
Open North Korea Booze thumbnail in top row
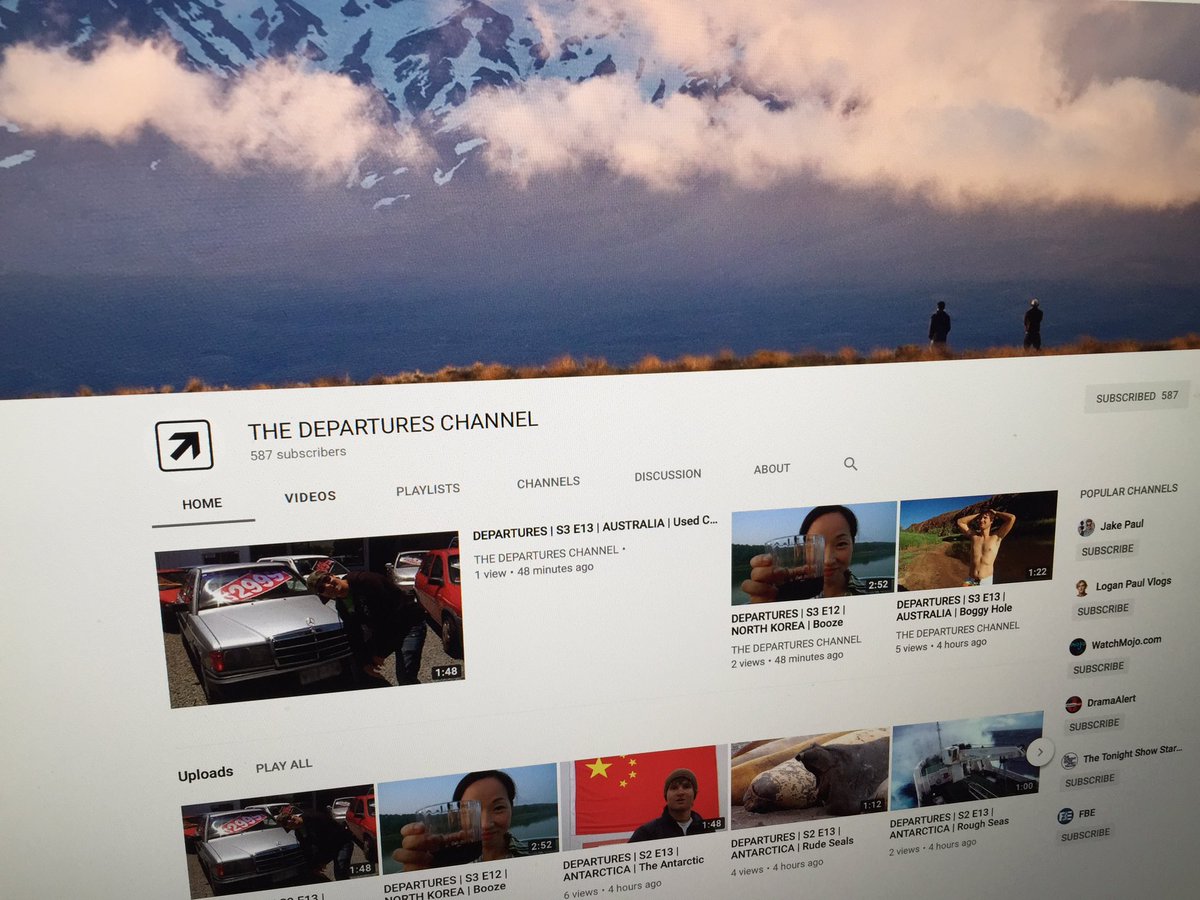coord(814,553)
